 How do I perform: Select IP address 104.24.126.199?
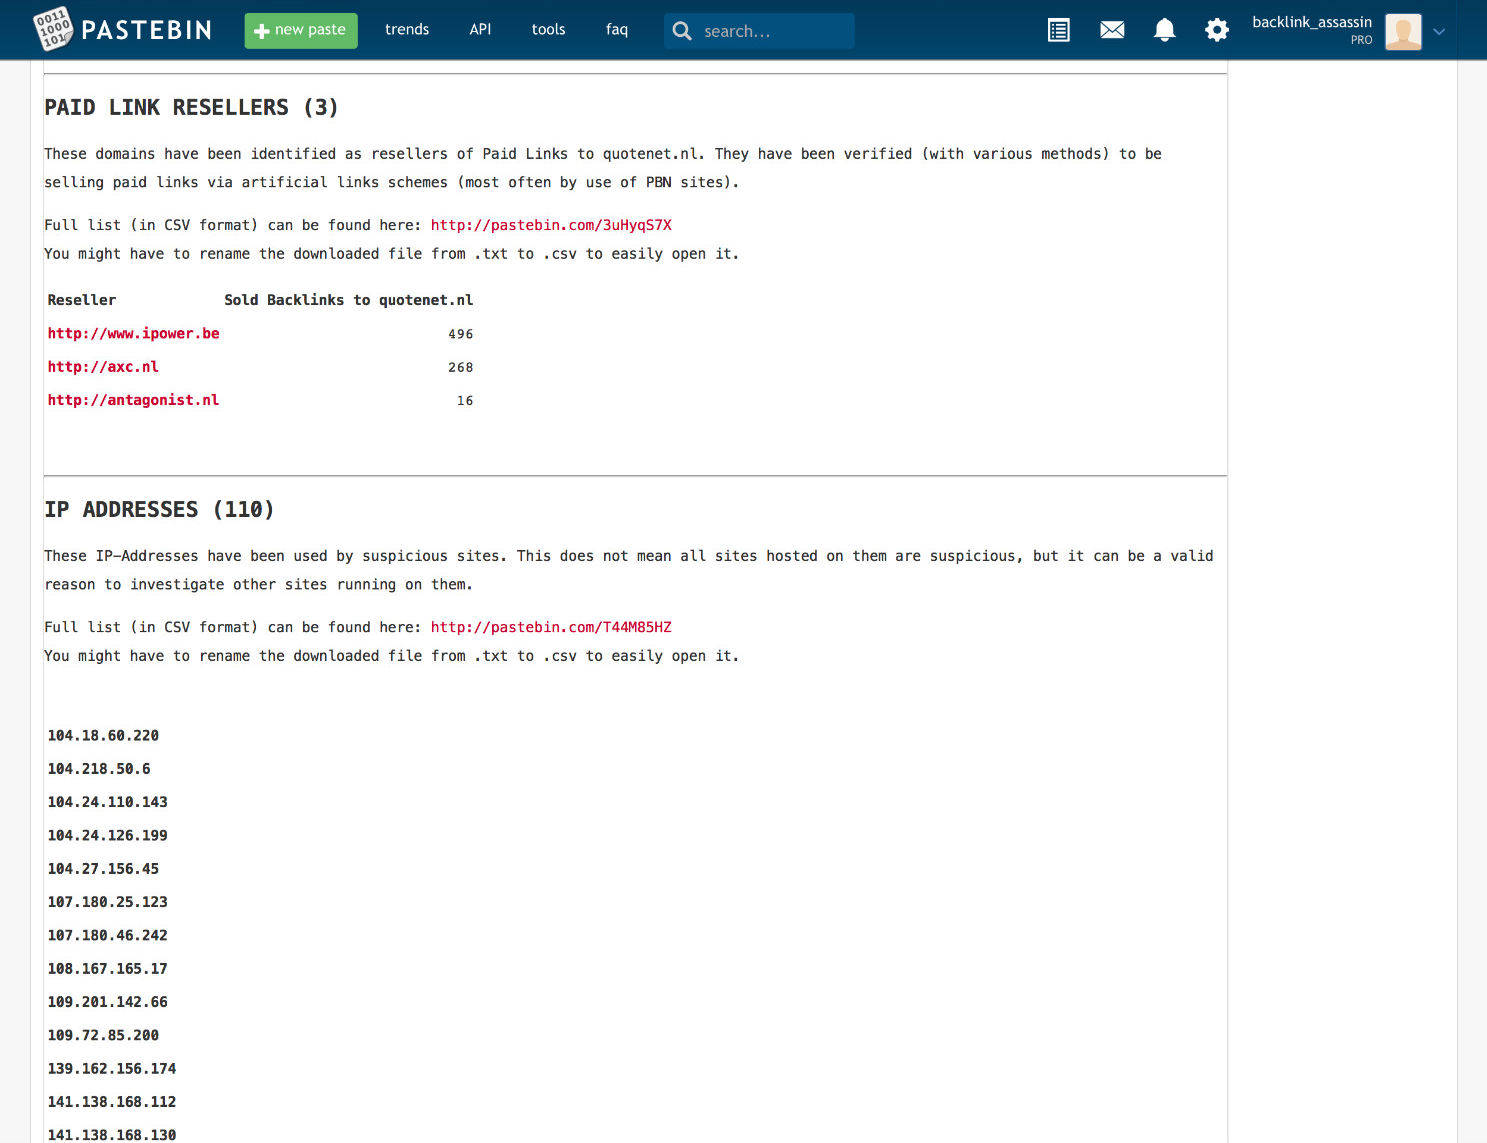click(107, 835)
